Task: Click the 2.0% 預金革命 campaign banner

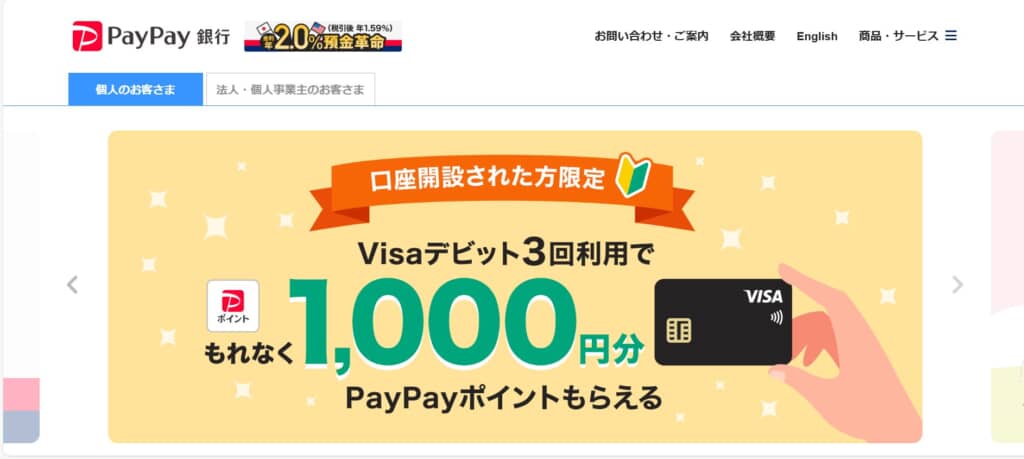Action: click(x=323, y=36)
